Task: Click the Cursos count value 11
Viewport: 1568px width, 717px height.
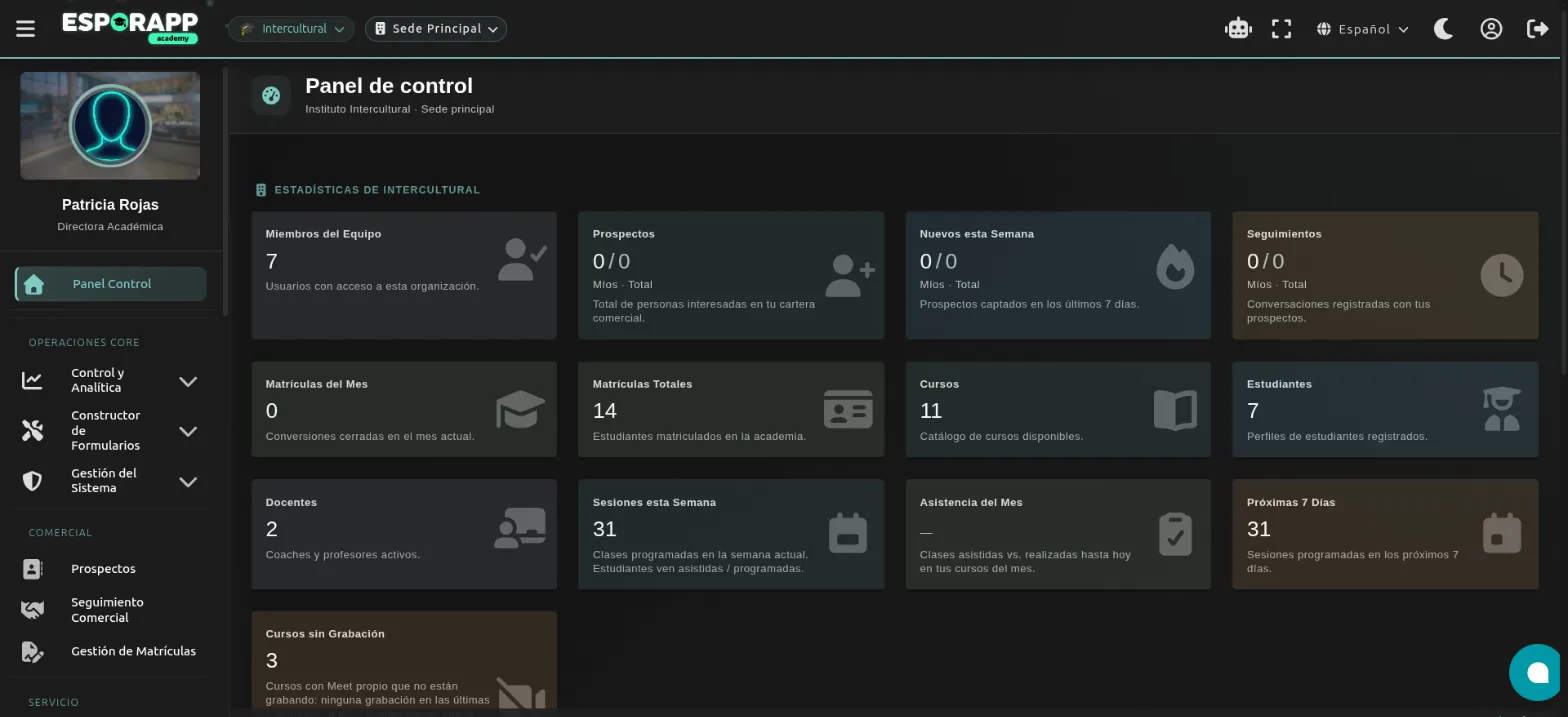Action: [x=931, y=411]
